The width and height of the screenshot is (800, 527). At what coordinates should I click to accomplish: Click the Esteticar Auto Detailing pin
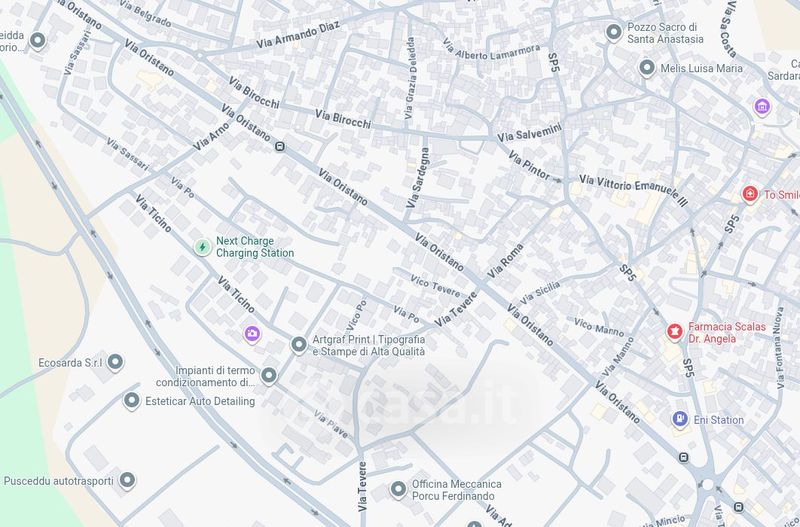[x=132, y=401]
